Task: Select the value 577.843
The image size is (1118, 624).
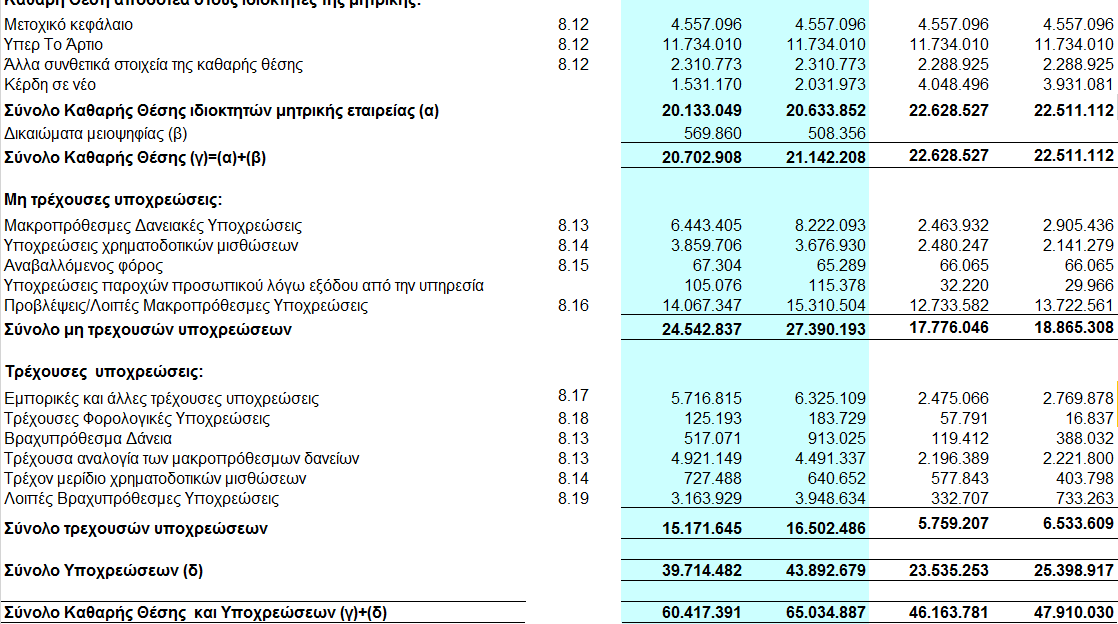Action: (x=960, y=479)
